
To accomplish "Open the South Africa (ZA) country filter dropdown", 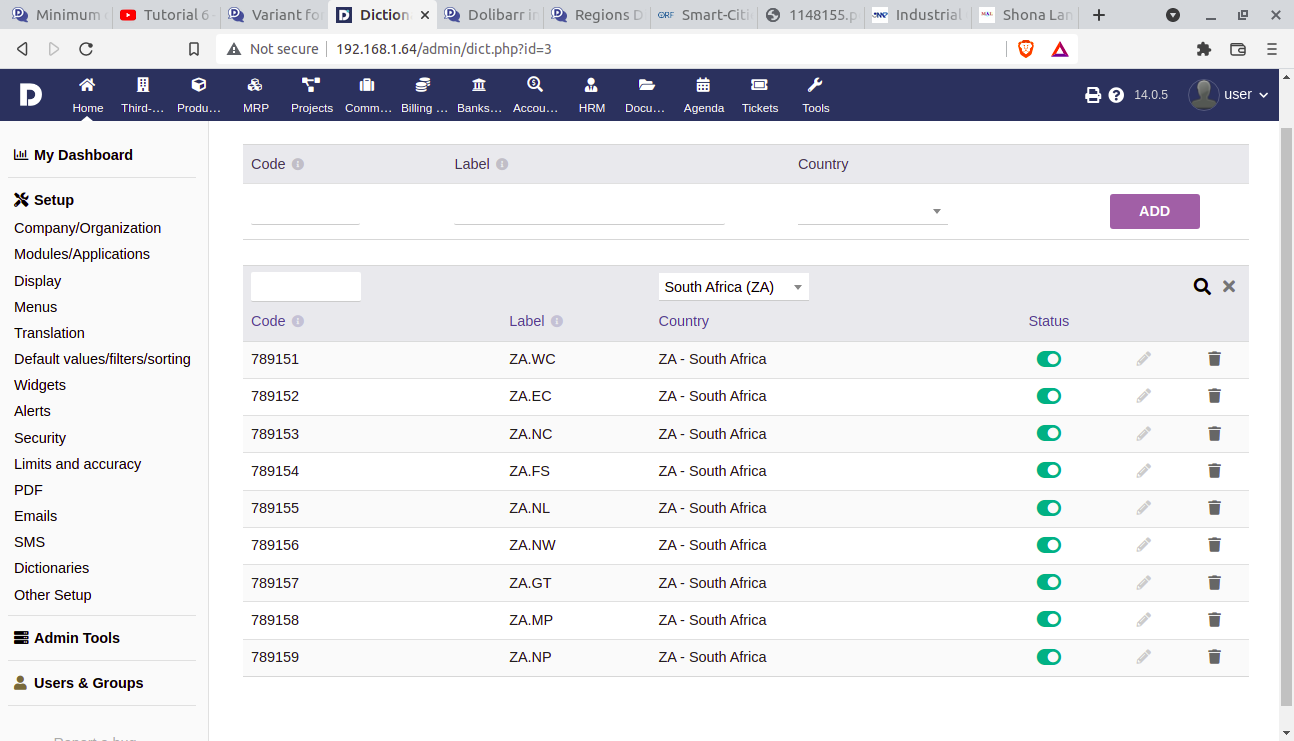I will coord(733,287).
